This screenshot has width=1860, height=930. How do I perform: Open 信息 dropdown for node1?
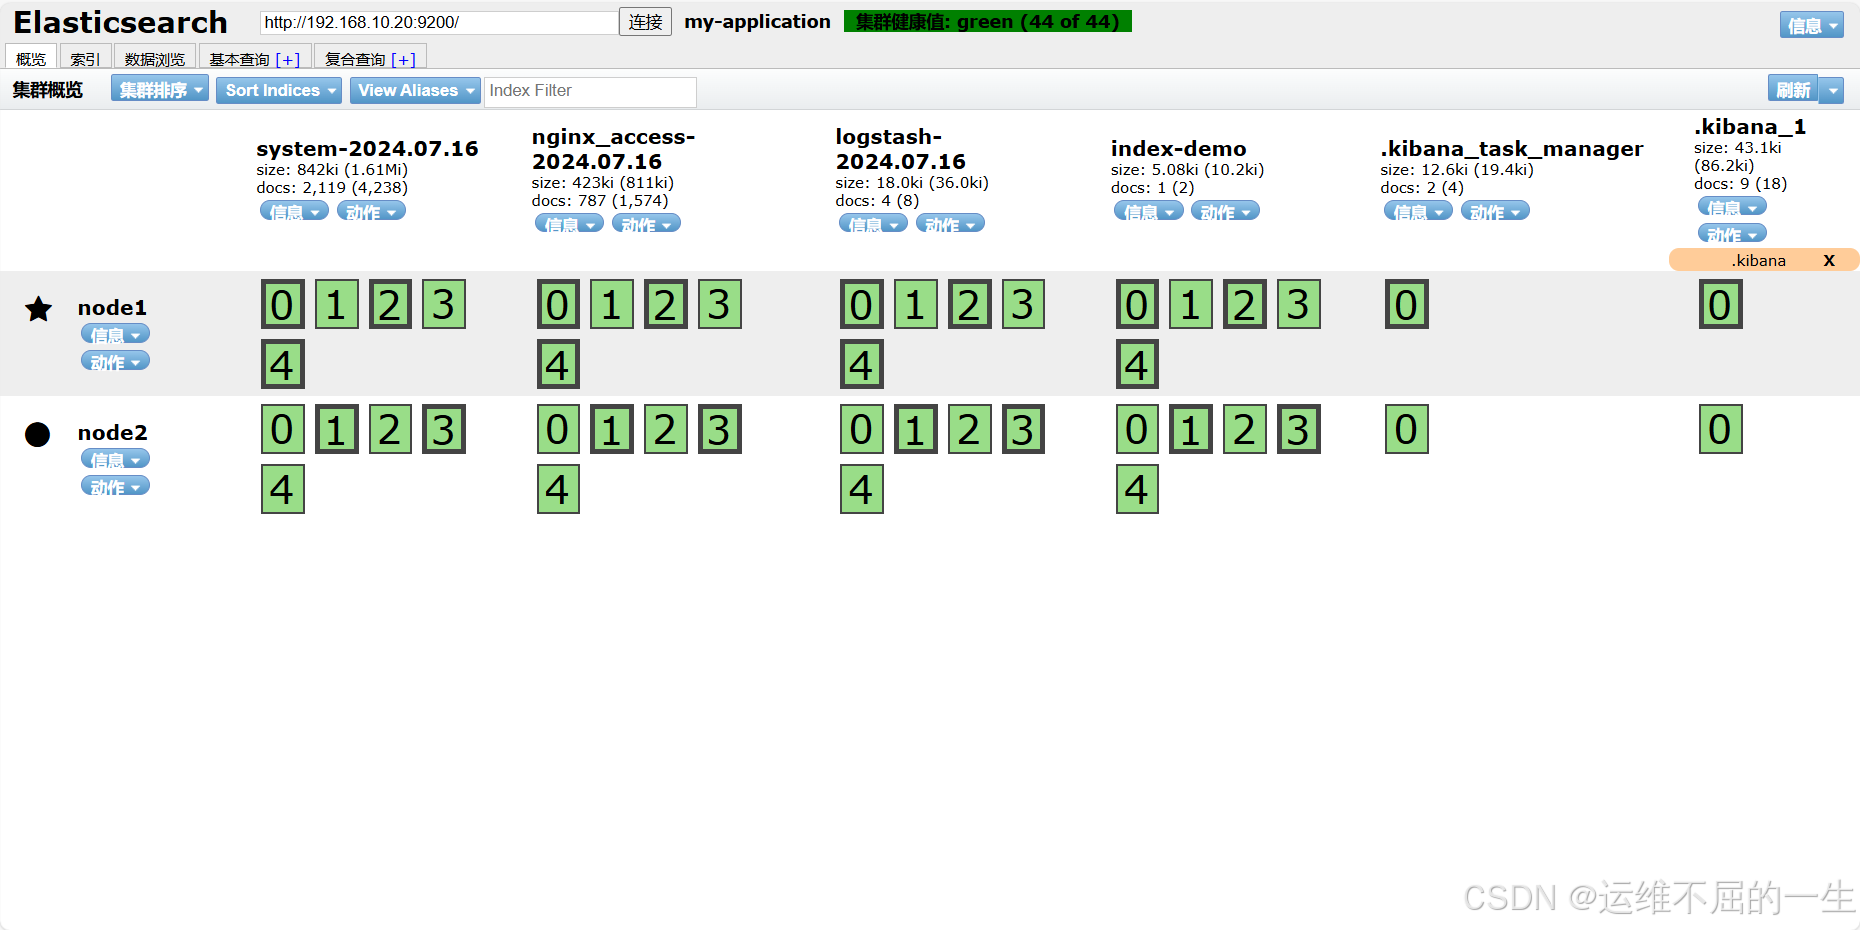[x=115, y=334]
